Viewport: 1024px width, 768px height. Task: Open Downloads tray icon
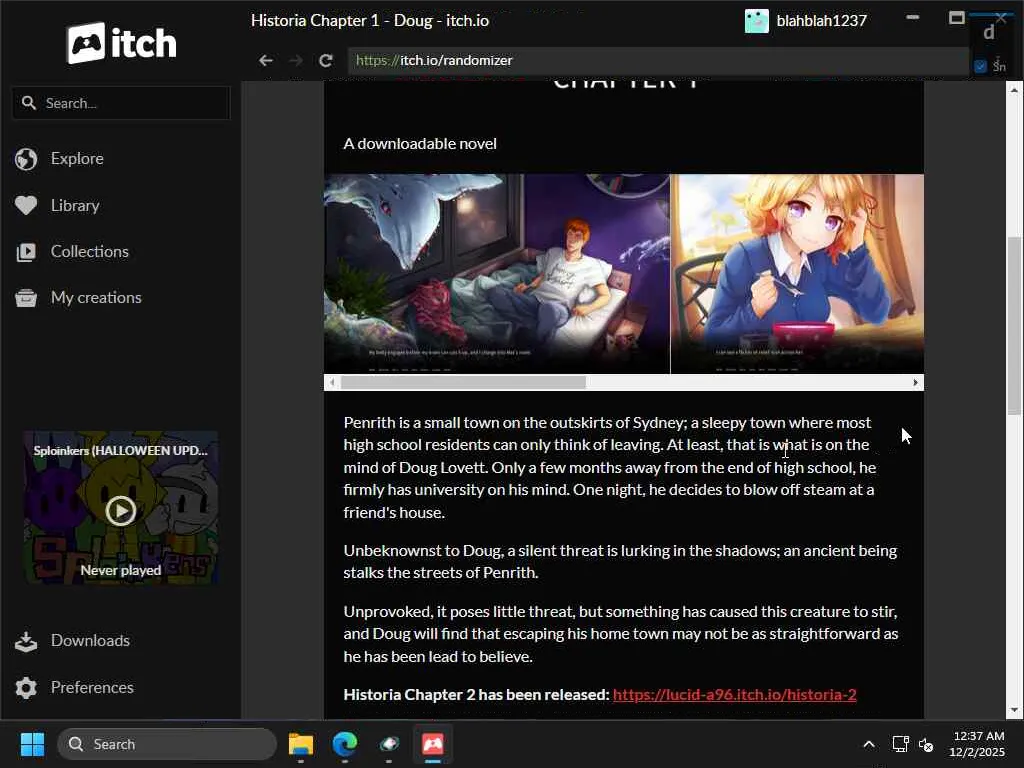[26, 641]
